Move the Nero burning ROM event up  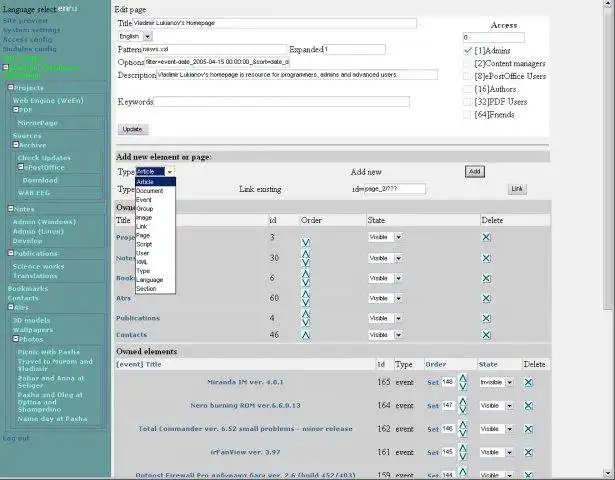(x=463, y=402)
